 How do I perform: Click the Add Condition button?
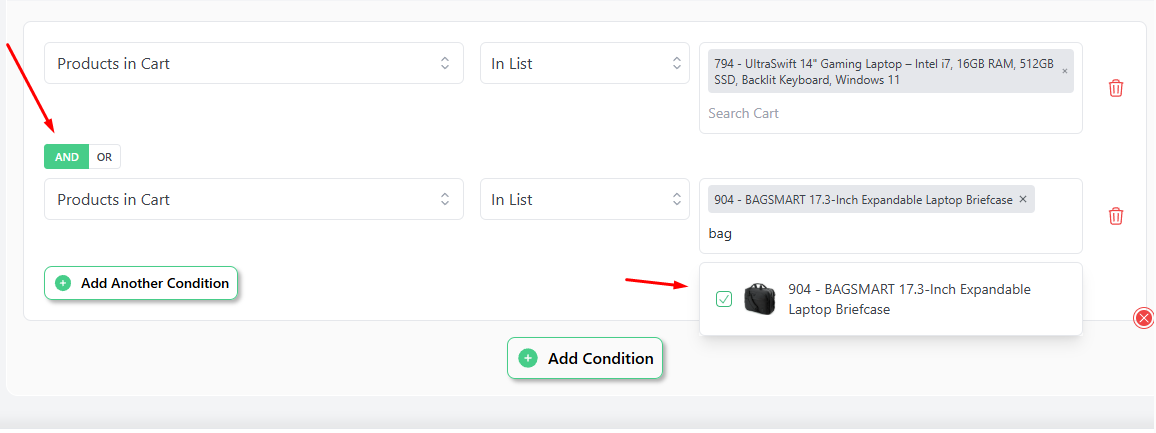pos(585,358)
